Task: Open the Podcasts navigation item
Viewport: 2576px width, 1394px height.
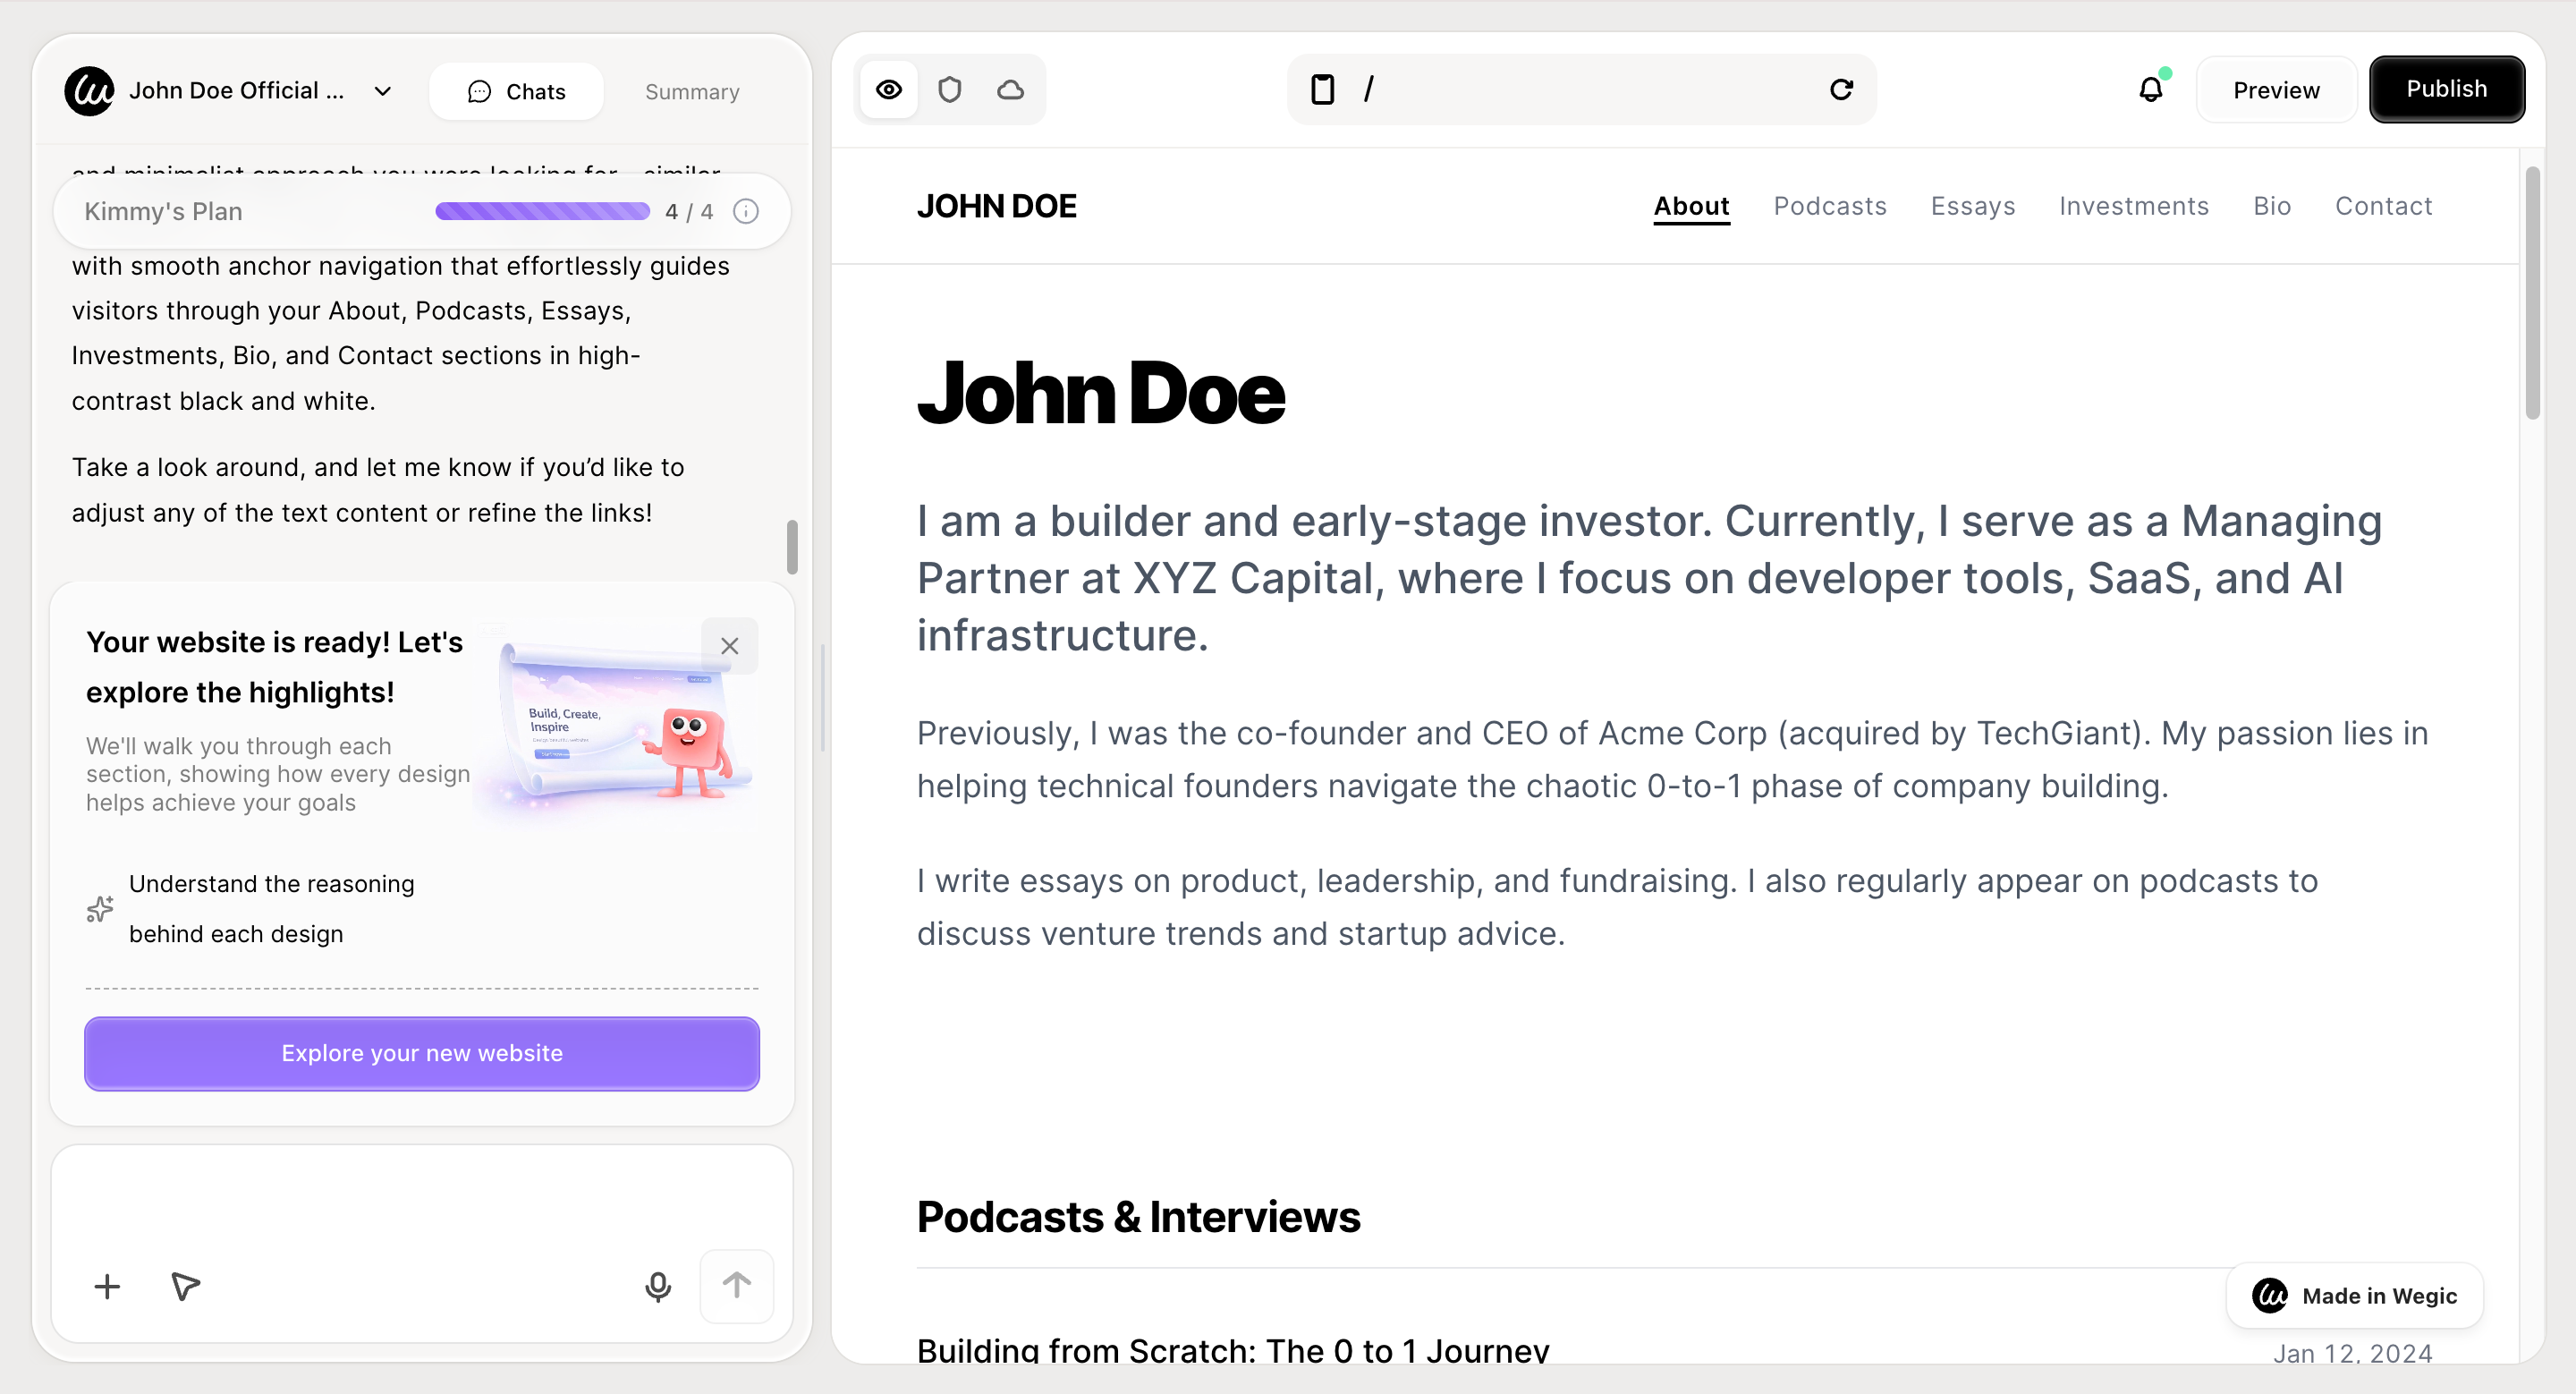Action: point(1829,206)
